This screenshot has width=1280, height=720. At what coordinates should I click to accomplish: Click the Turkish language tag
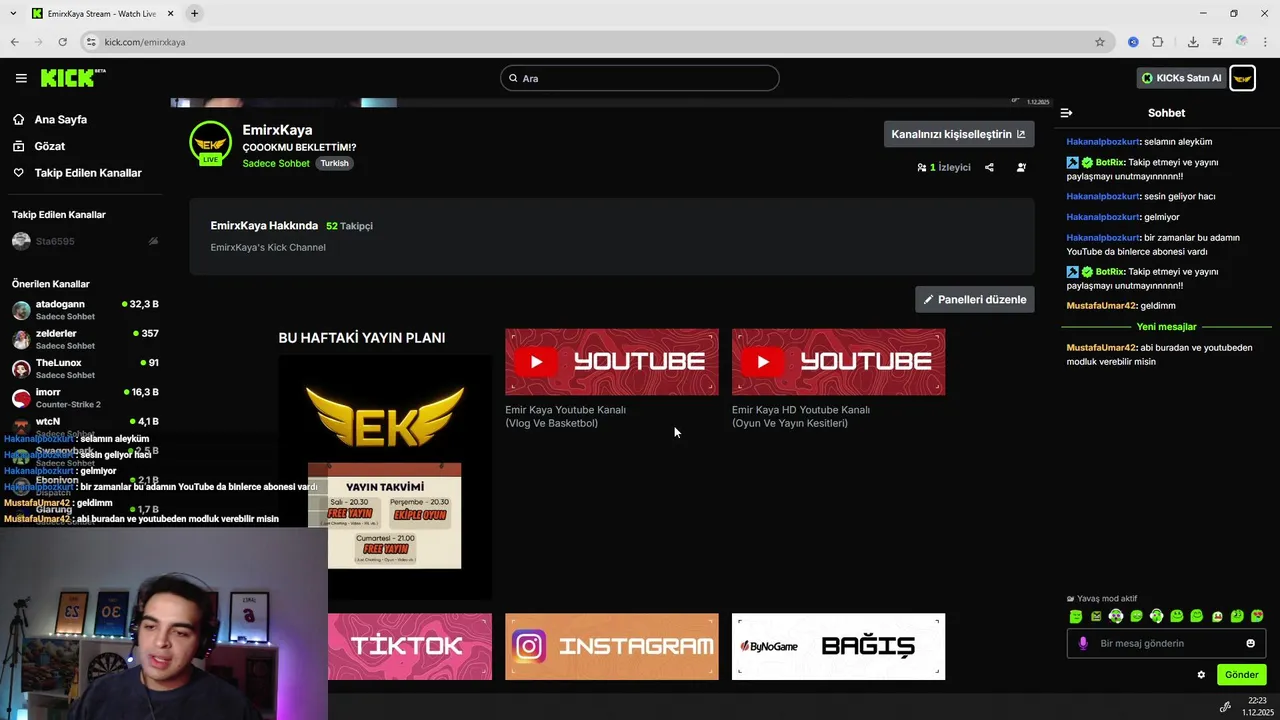point(334,163)
